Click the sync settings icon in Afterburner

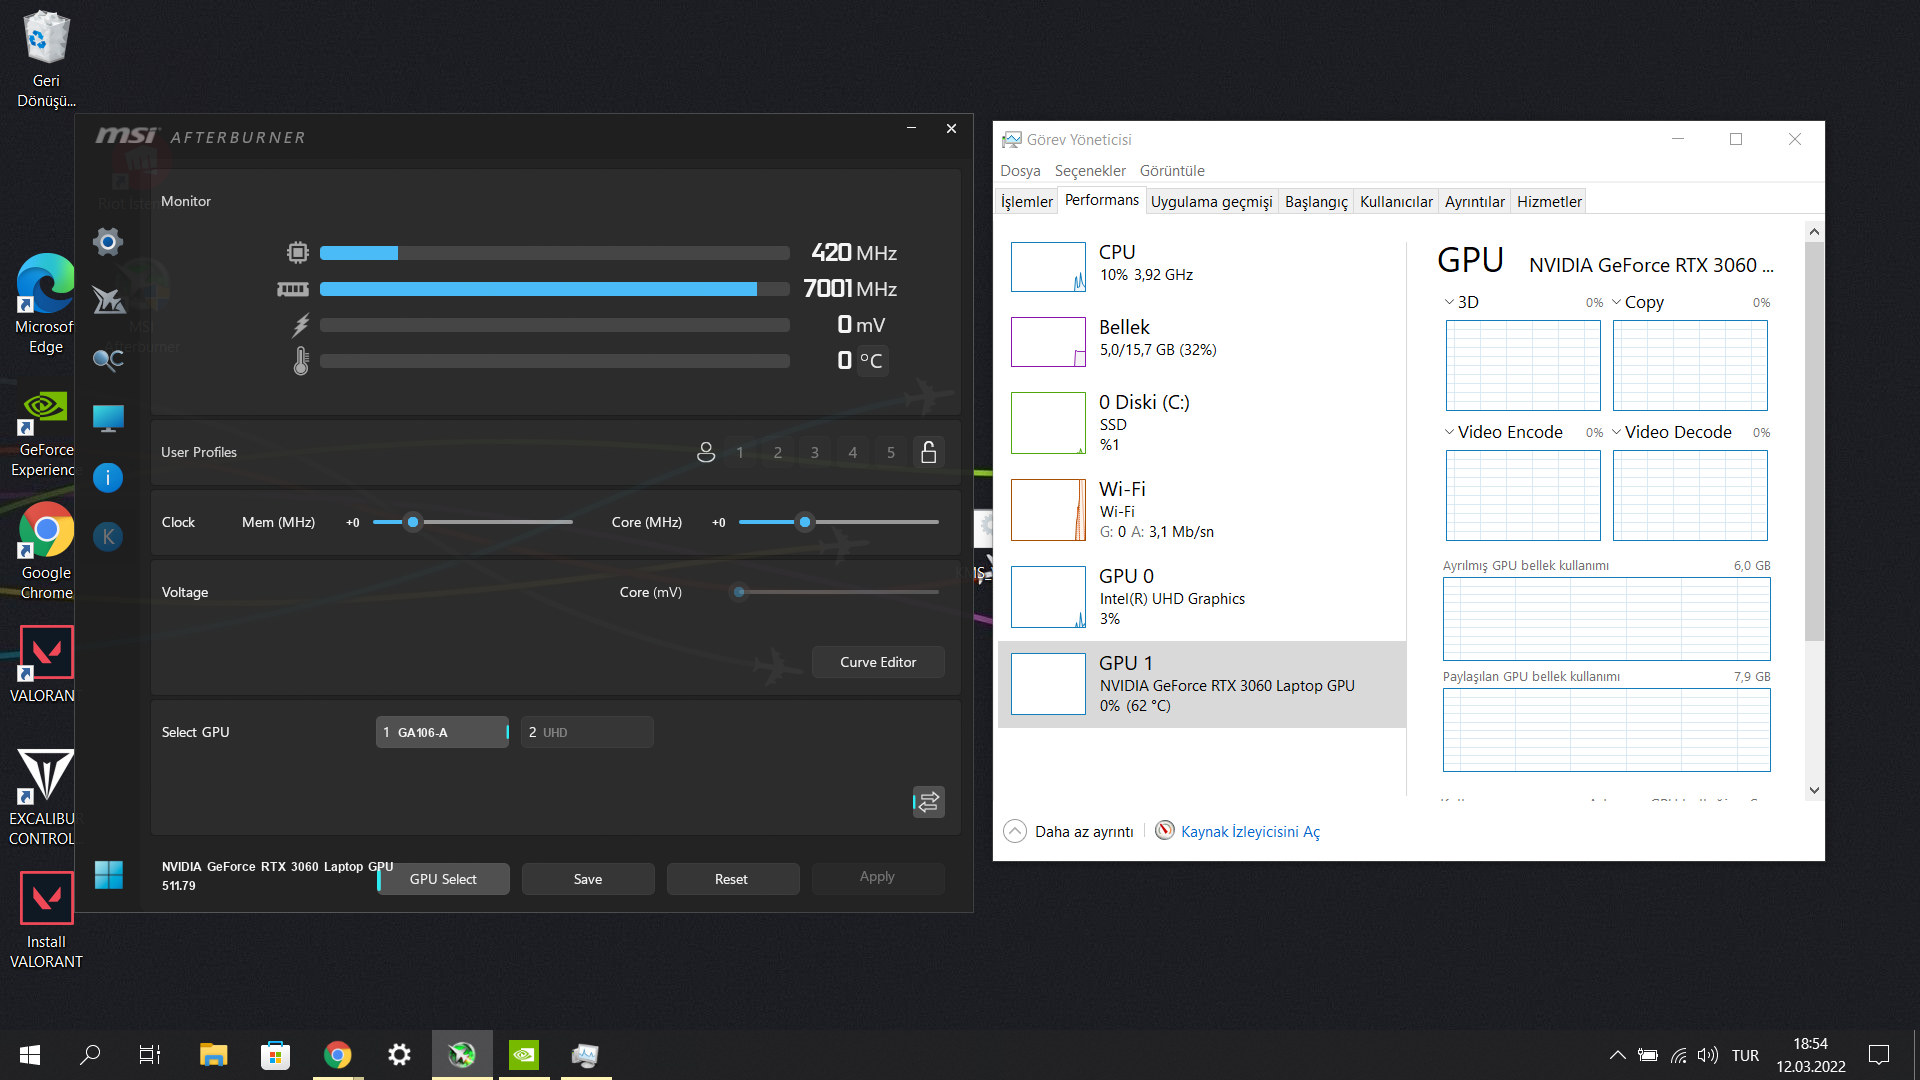(929, 802)
